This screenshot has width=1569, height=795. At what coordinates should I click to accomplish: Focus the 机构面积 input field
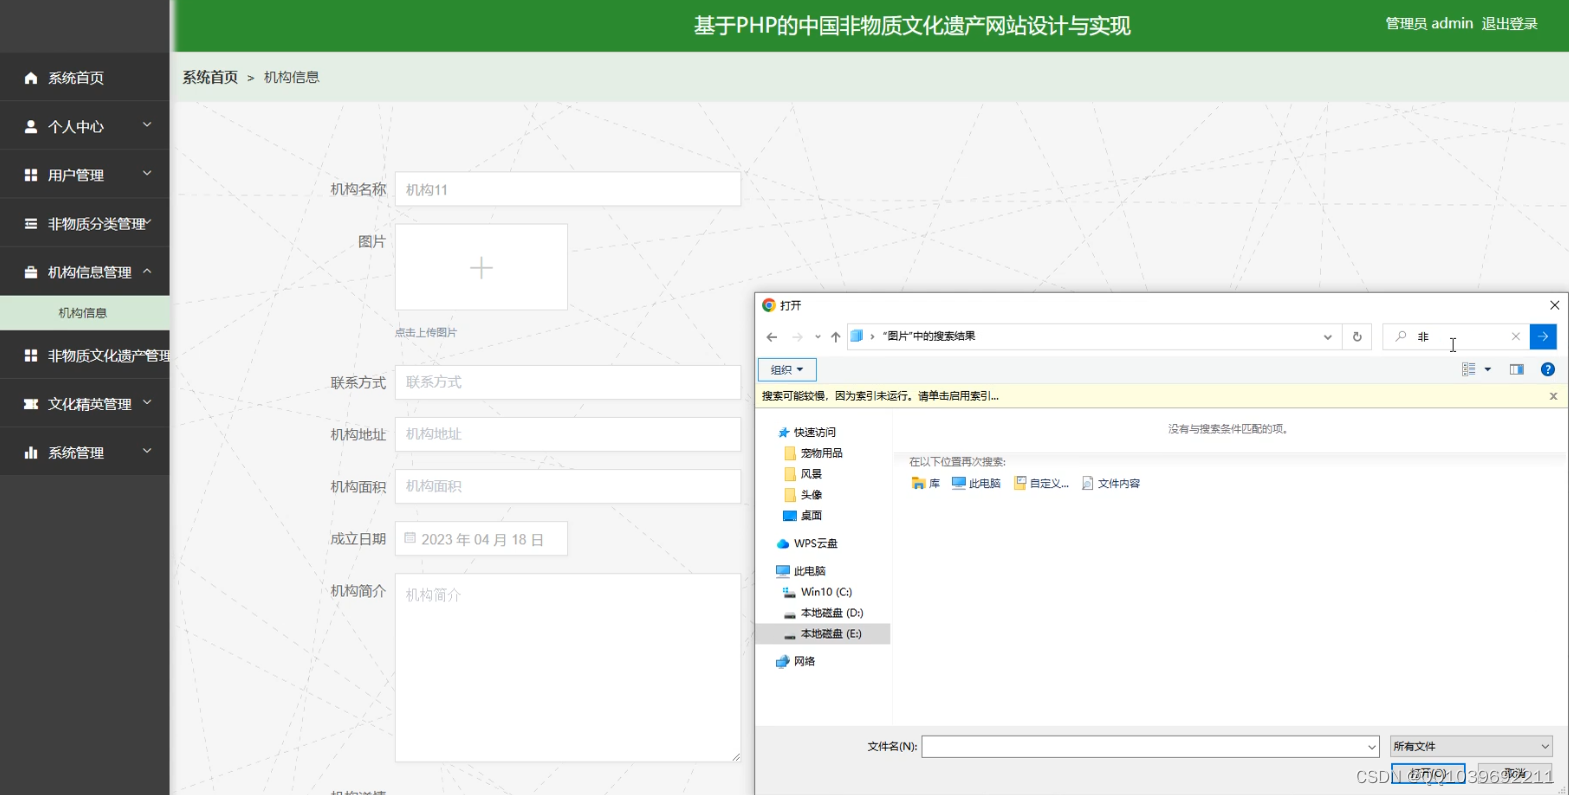(568, 486)
